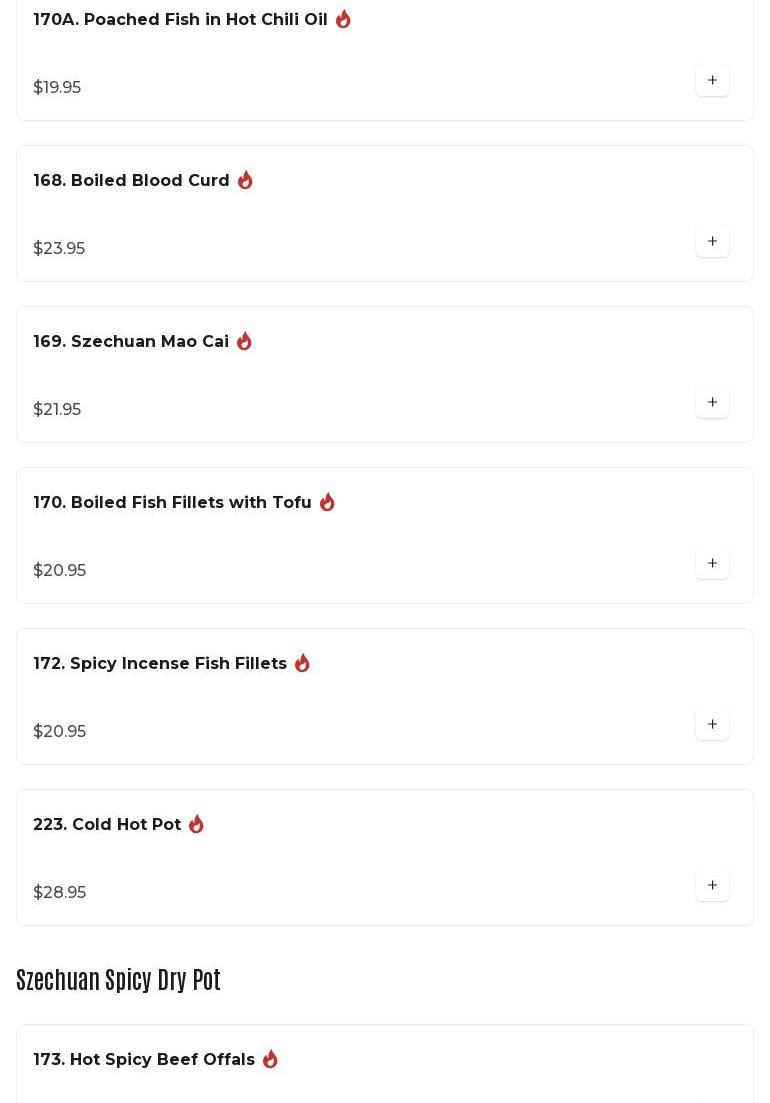
Task: Click spicy flame icon beside Cold Hot Pot
Action: 196,824
